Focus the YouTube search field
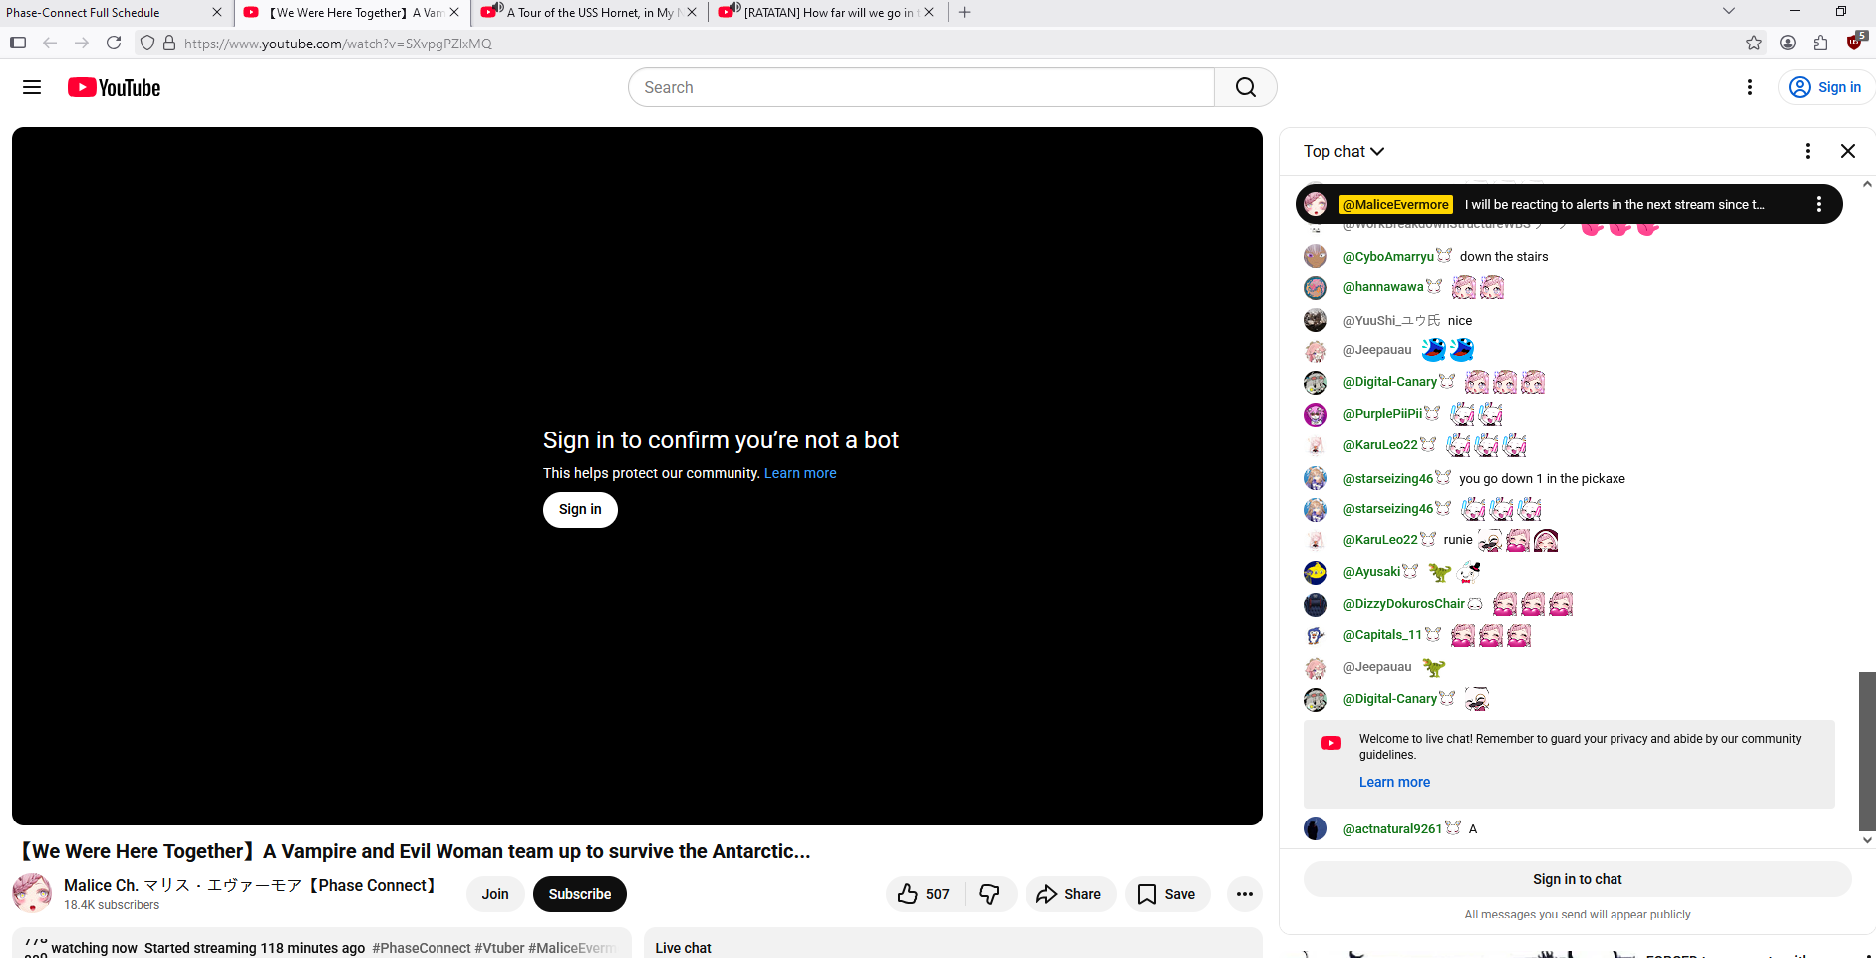This screenshot has width=1876, height=958. tap(921, 87)
